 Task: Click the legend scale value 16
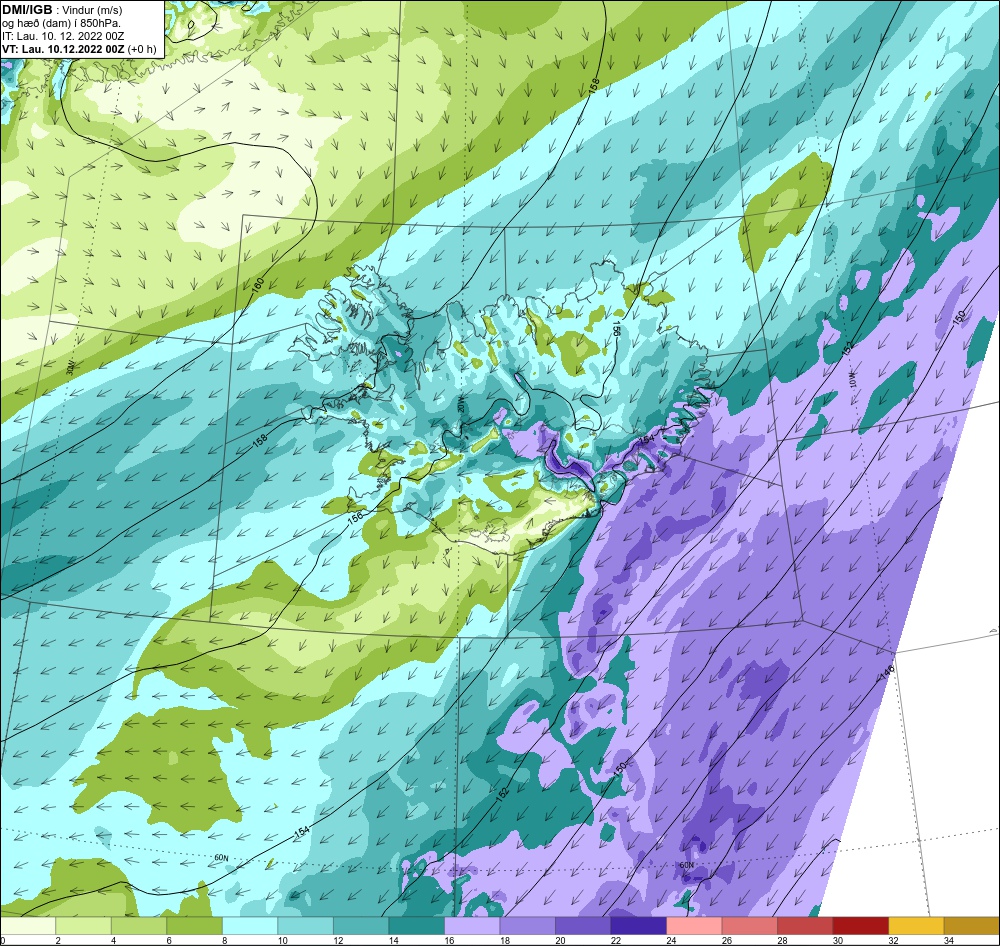(449, 940)
